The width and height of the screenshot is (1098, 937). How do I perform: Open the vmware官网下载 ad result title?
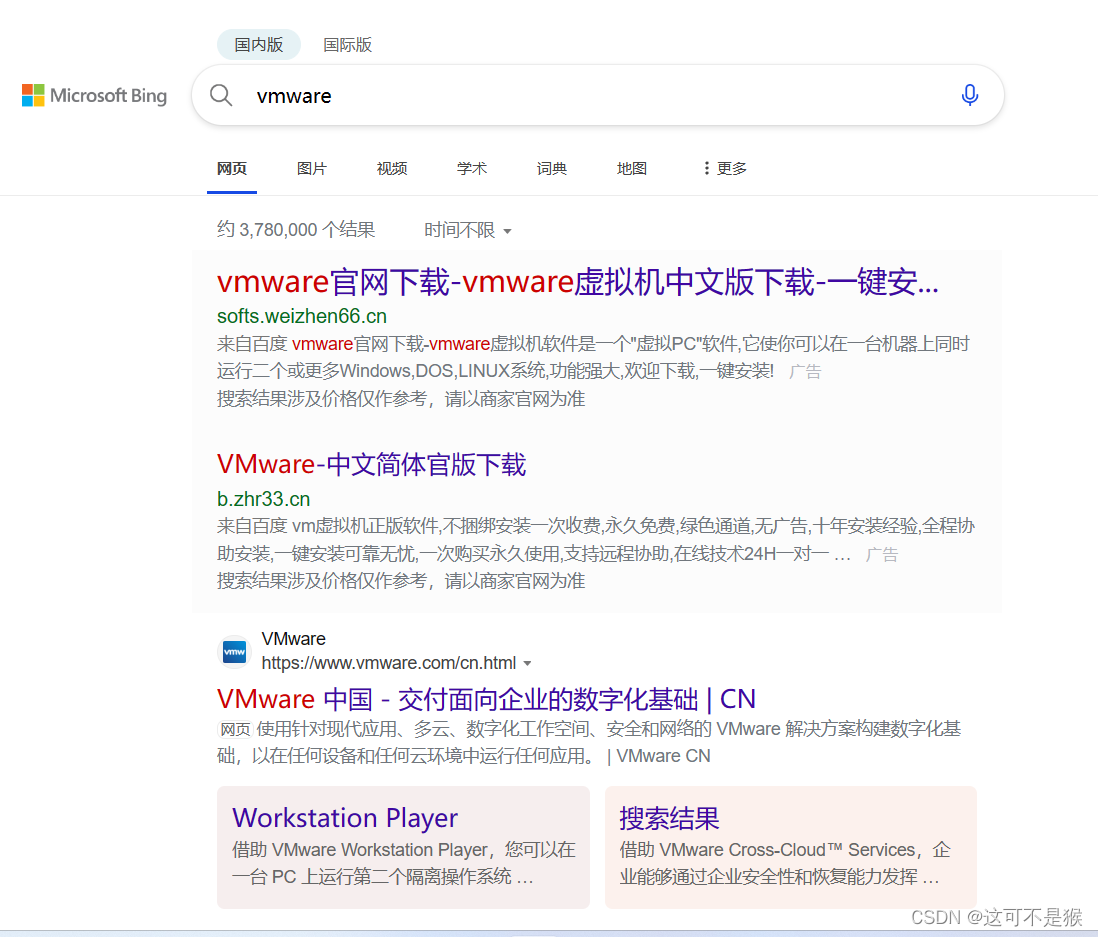tap(578, 282)
